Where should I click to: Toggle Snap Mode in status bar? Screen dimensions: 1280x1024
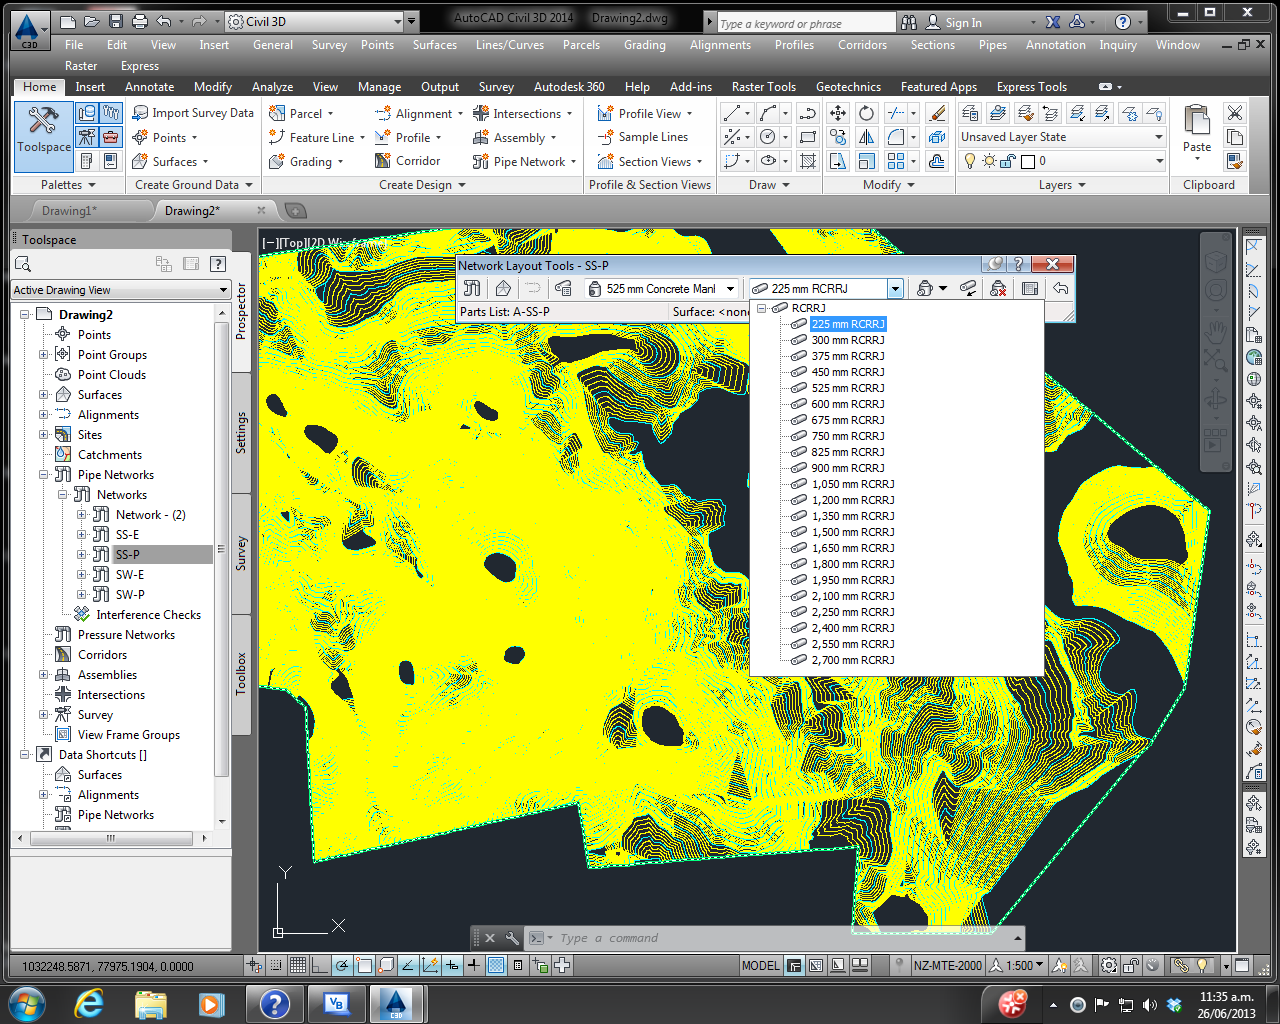[x=276, y=965]
